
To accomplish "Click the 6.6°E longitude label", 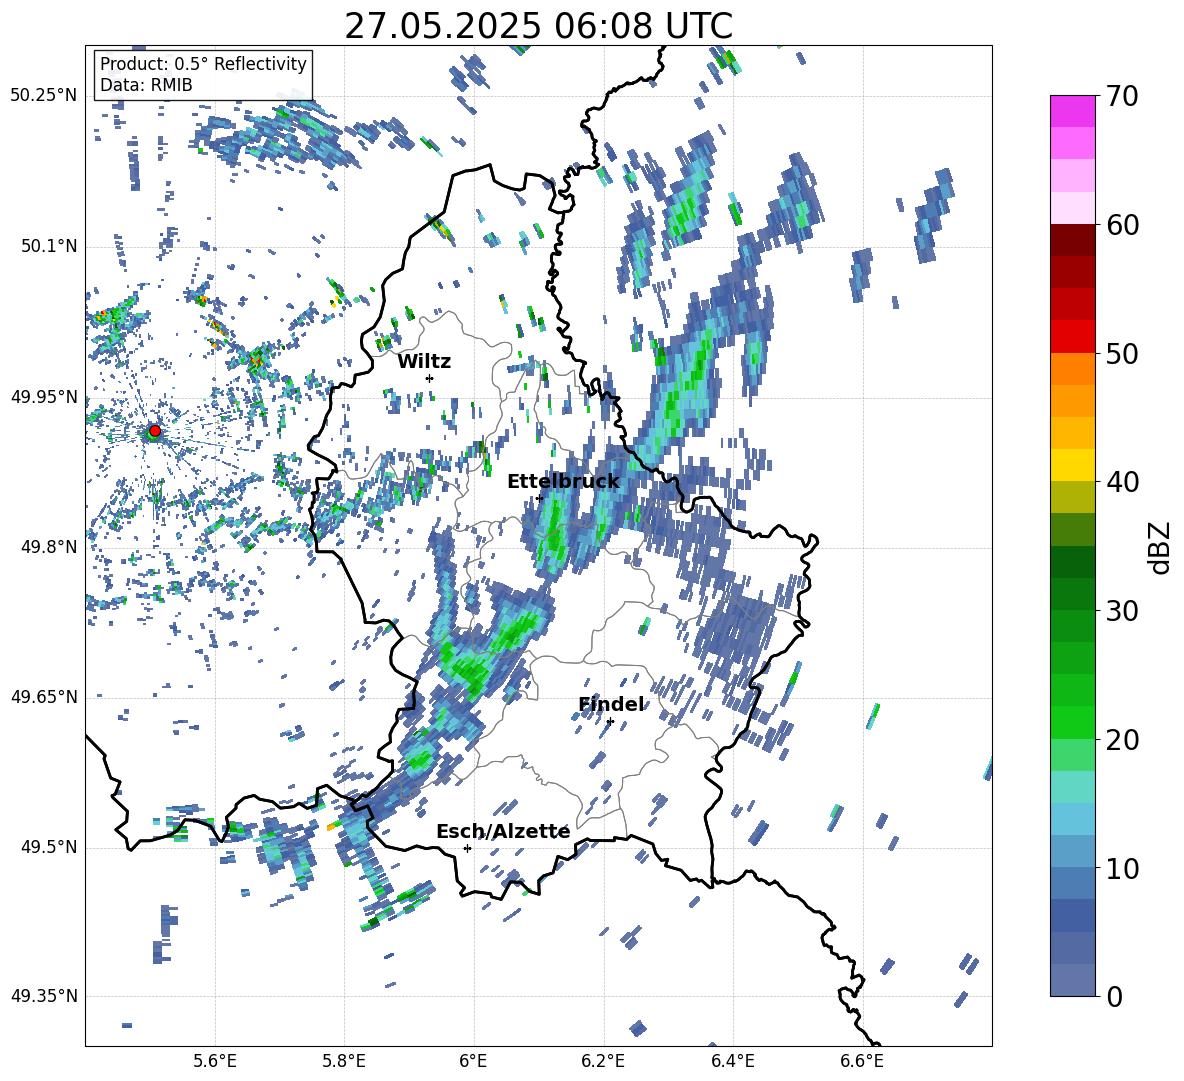I will (862, 1061).
